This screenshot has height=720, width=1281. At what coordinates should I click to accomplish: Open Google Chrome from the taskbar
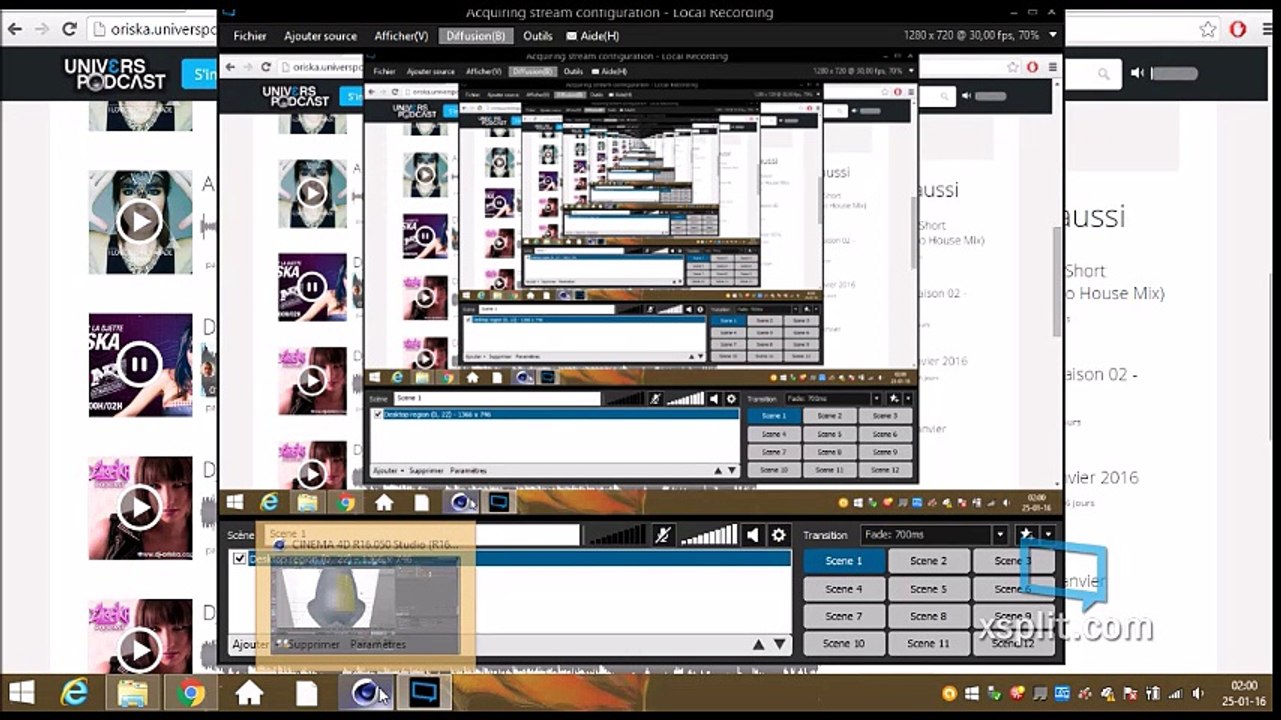click(190, 692)
